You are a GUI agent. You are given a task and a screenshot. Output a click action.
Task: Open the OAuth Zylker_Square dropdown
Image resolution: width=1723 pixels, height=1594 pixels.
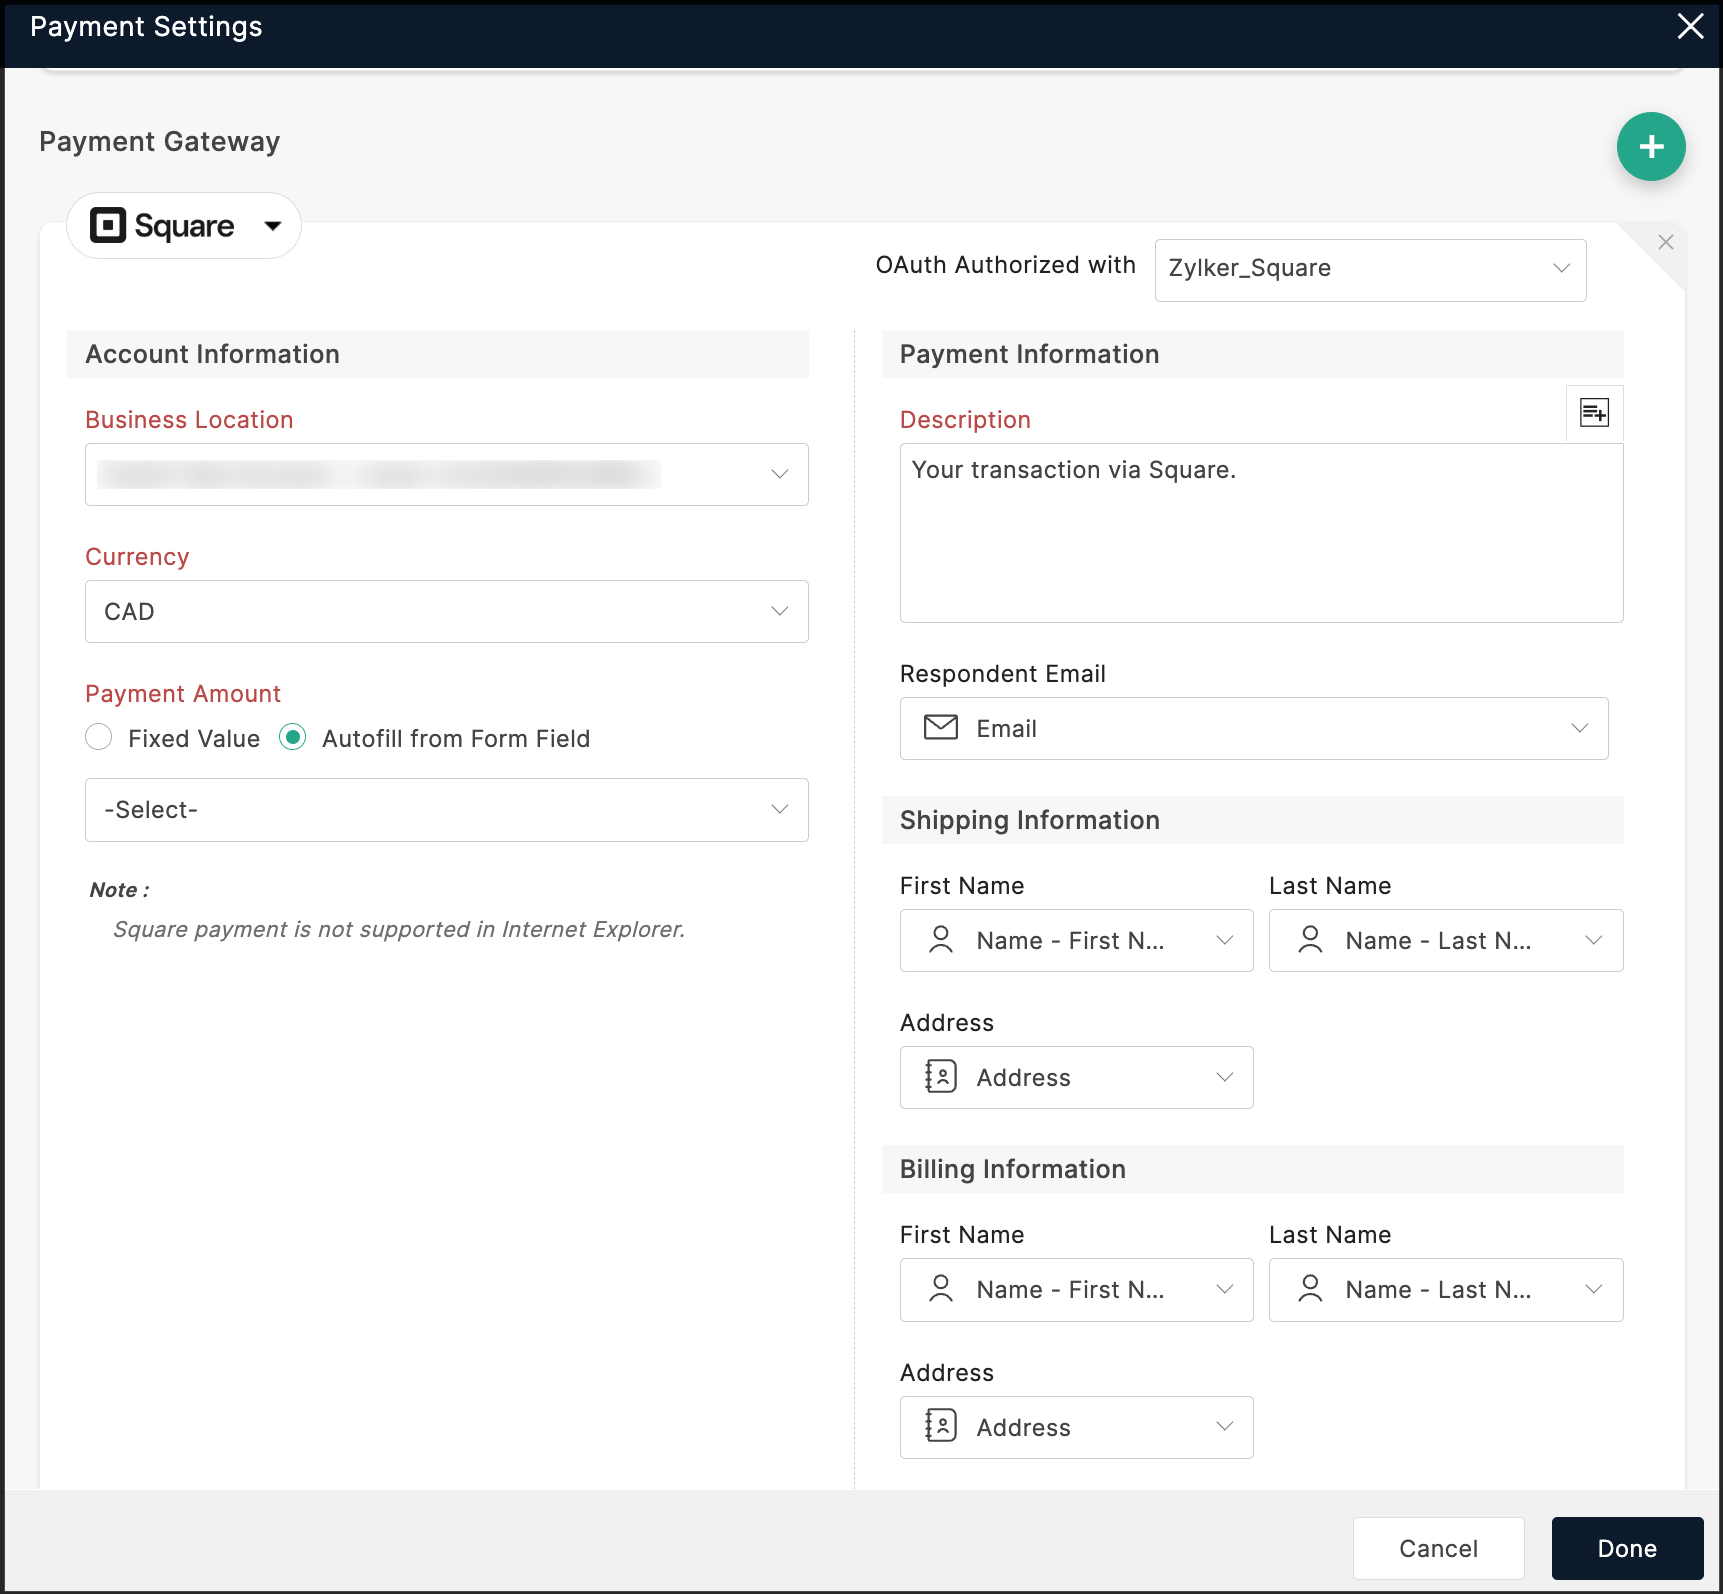point(1369,269)
